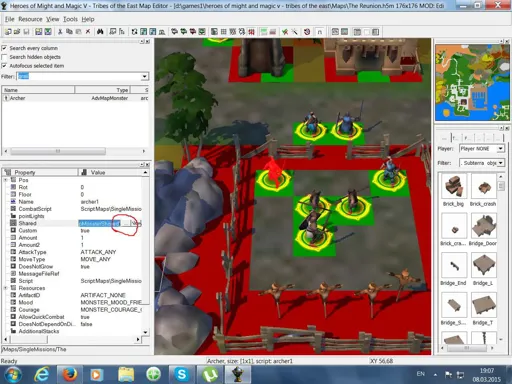The image size is (512, 384).
Task: Click the Property column header
Action: tap(40, 172)
